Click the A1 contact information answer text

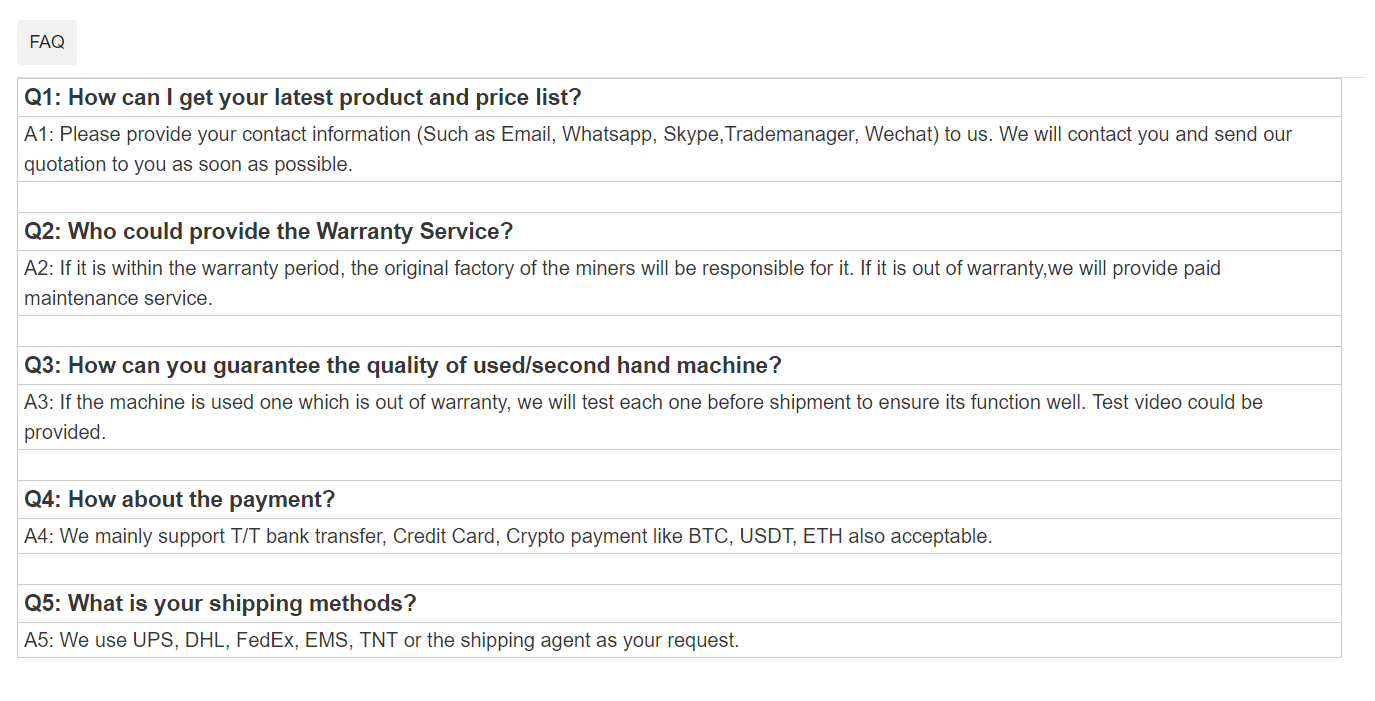658,149
